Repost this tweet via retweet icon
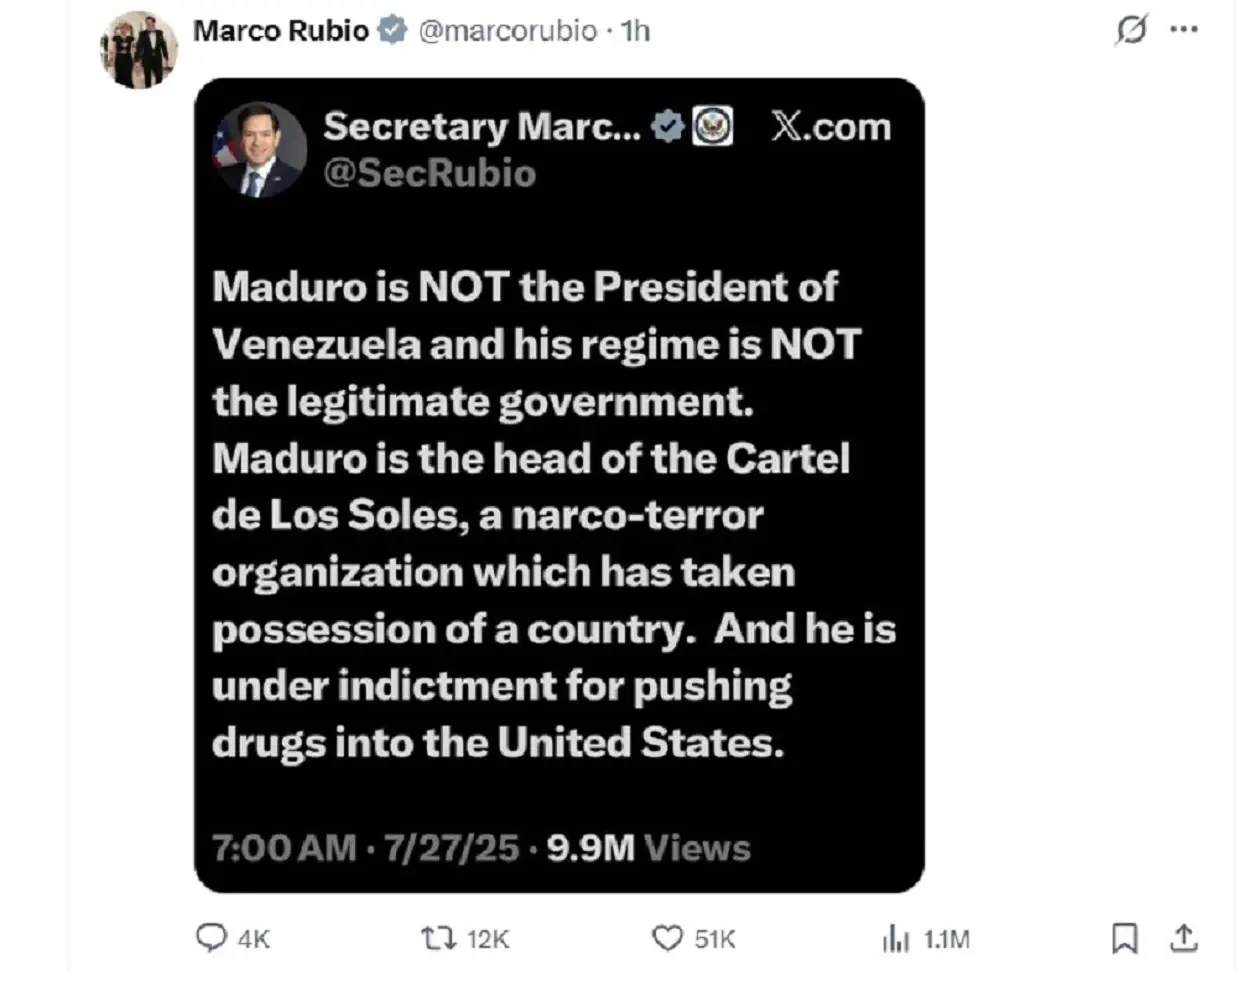Viewport: 1239px width, 996px height. pos(438,938)
